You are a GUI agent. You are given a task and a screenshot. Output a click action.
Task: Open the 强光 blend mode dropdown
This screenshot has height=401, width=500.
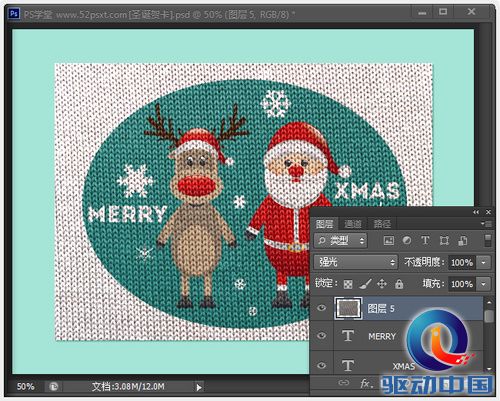356,262
